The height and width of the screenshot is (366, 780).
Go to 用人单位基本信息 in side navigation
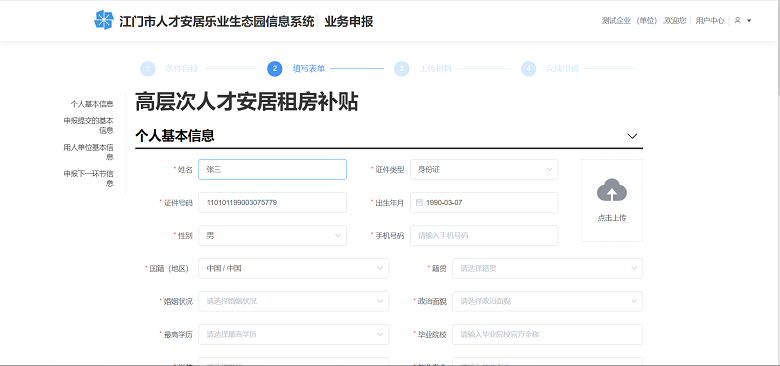pos(89,152)
